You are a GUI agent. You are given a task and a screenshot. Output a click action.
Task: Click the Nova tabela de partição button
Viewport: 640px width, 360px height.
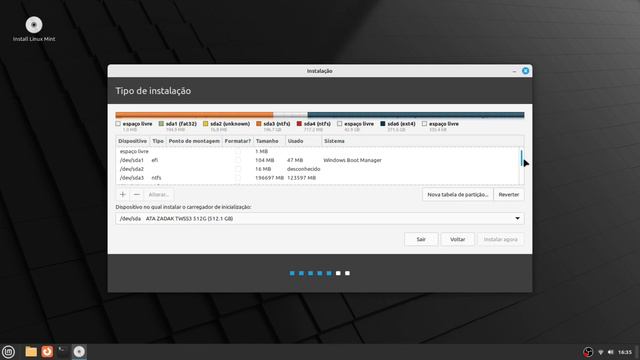458,195
